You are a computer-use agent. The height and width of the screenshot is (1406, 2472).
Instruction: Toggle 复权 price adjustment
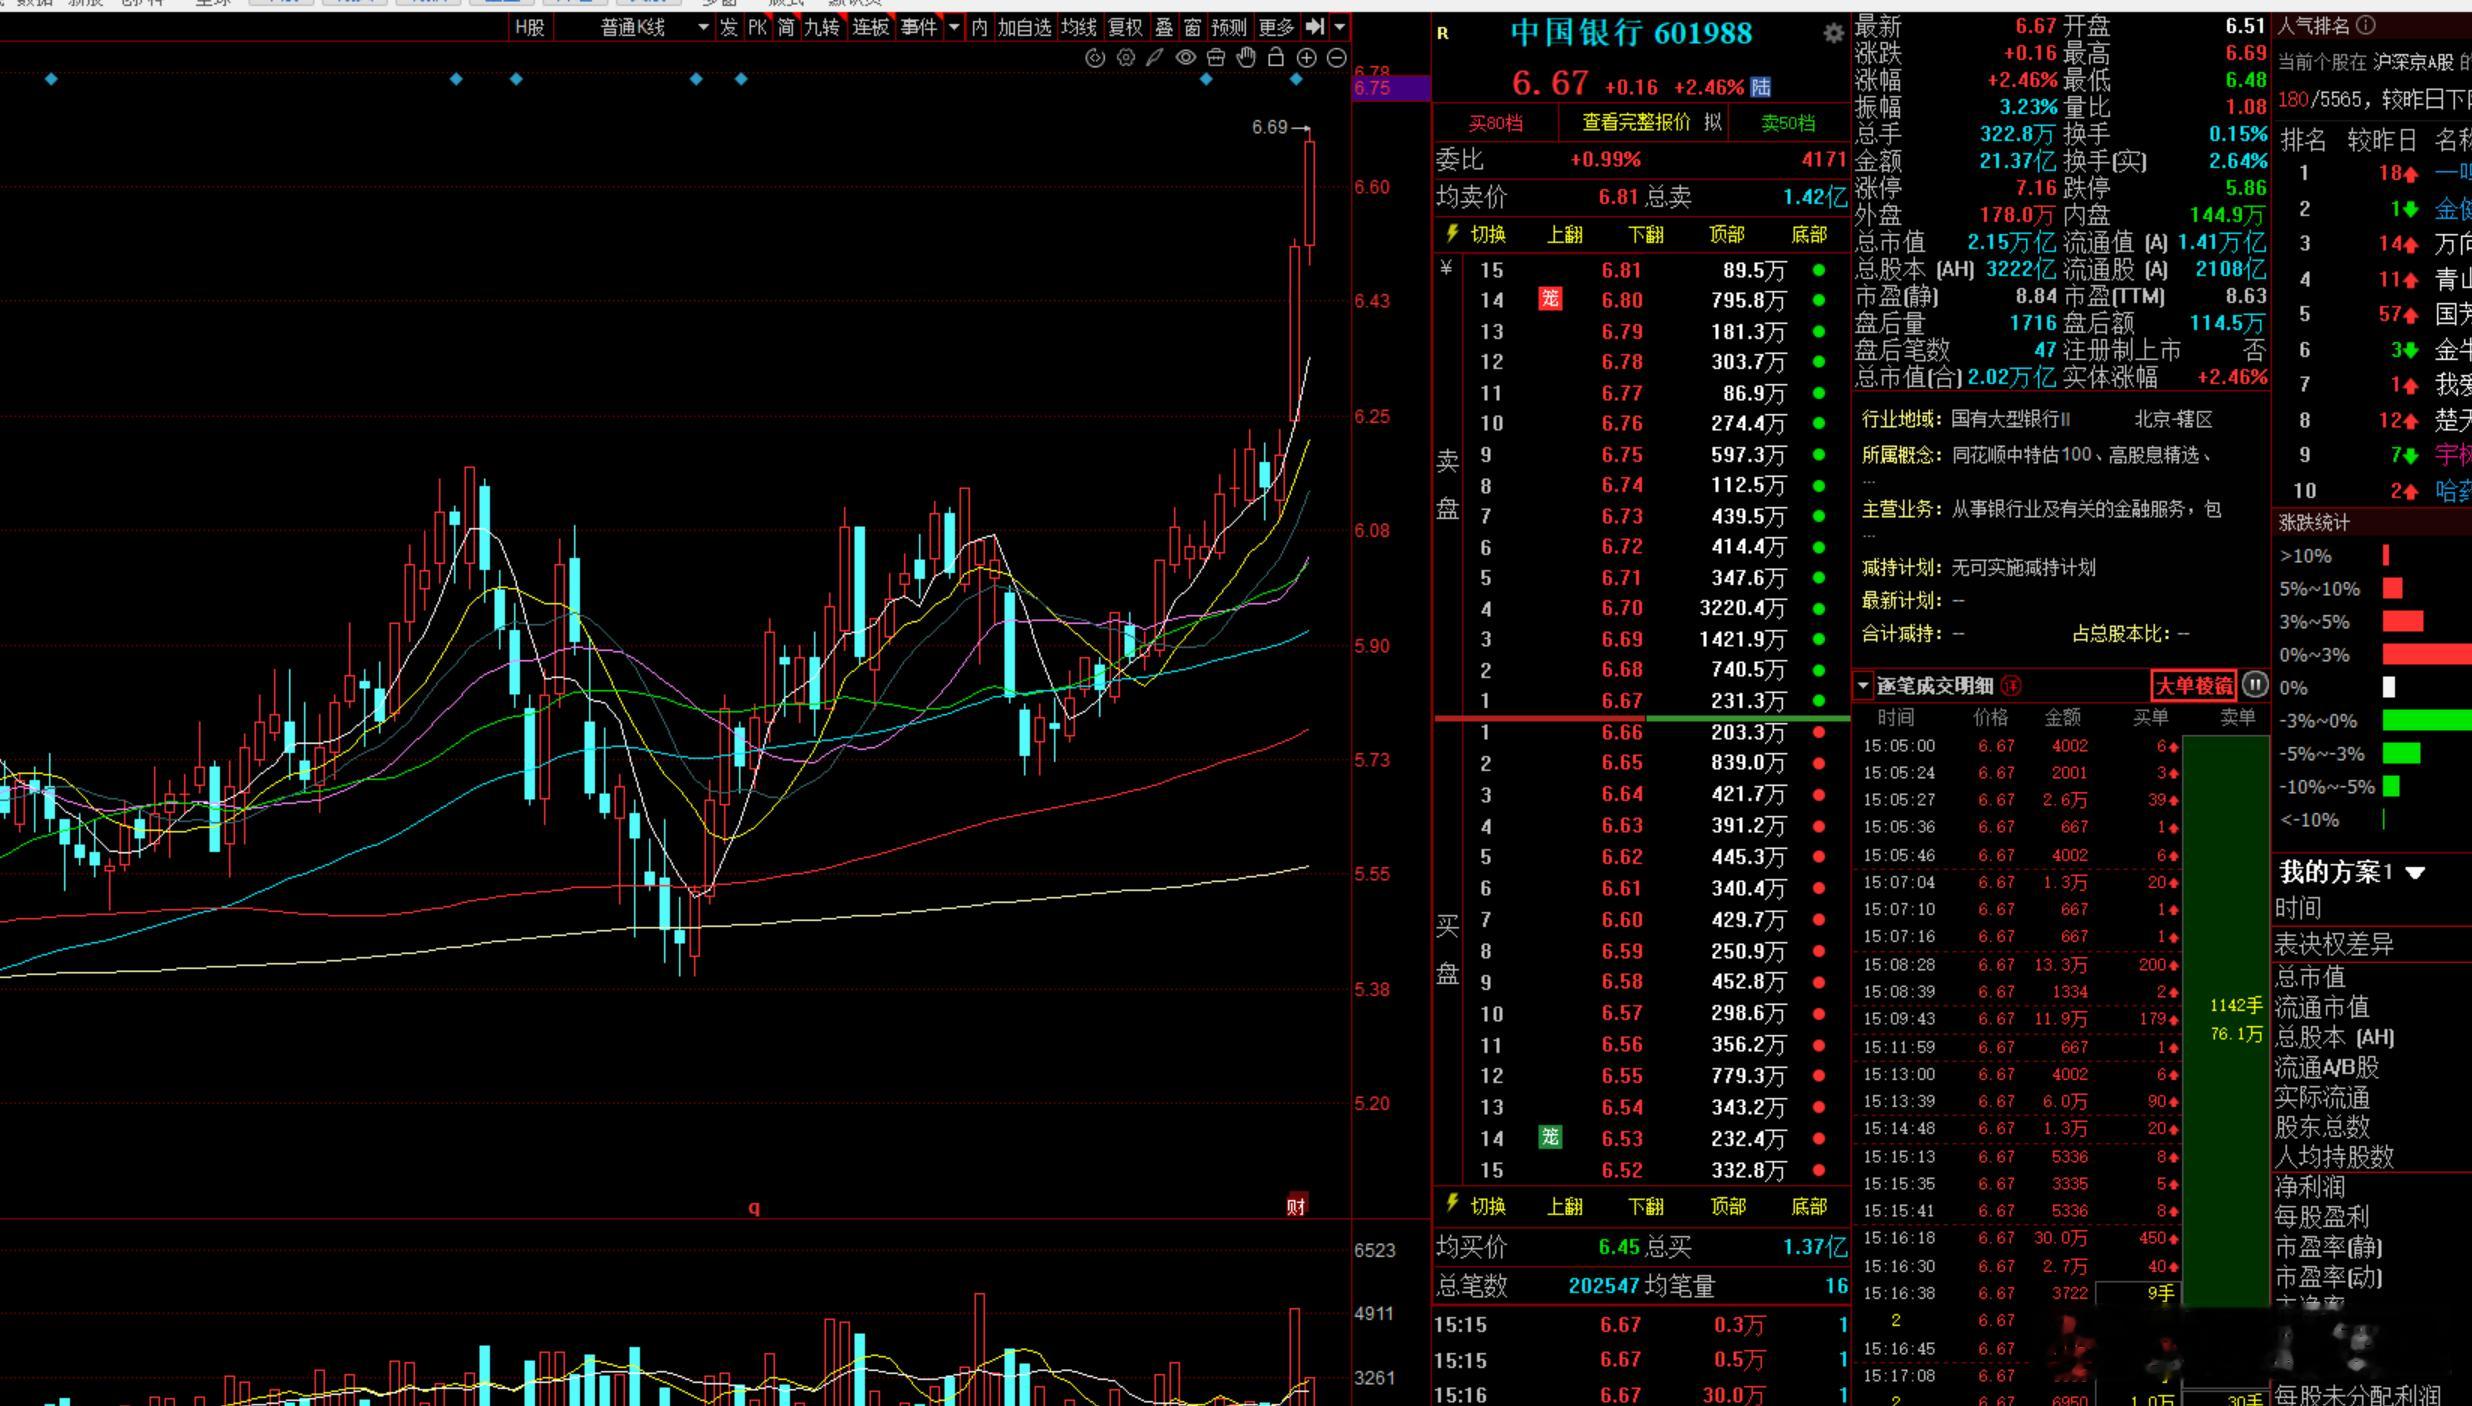(x=1125, y=27)
